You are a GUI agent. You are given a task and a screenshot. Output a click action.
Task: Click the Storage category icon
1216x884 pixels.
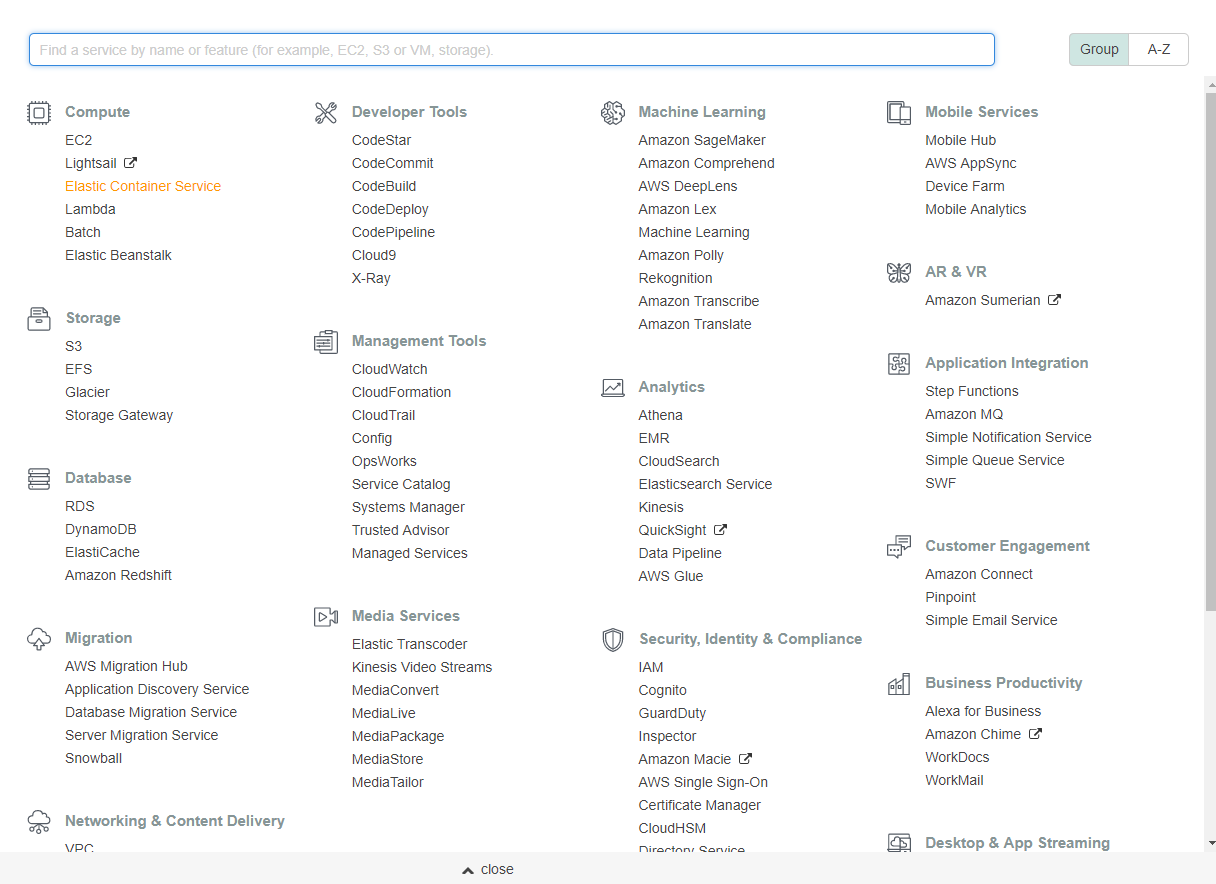tap(39, 318)
